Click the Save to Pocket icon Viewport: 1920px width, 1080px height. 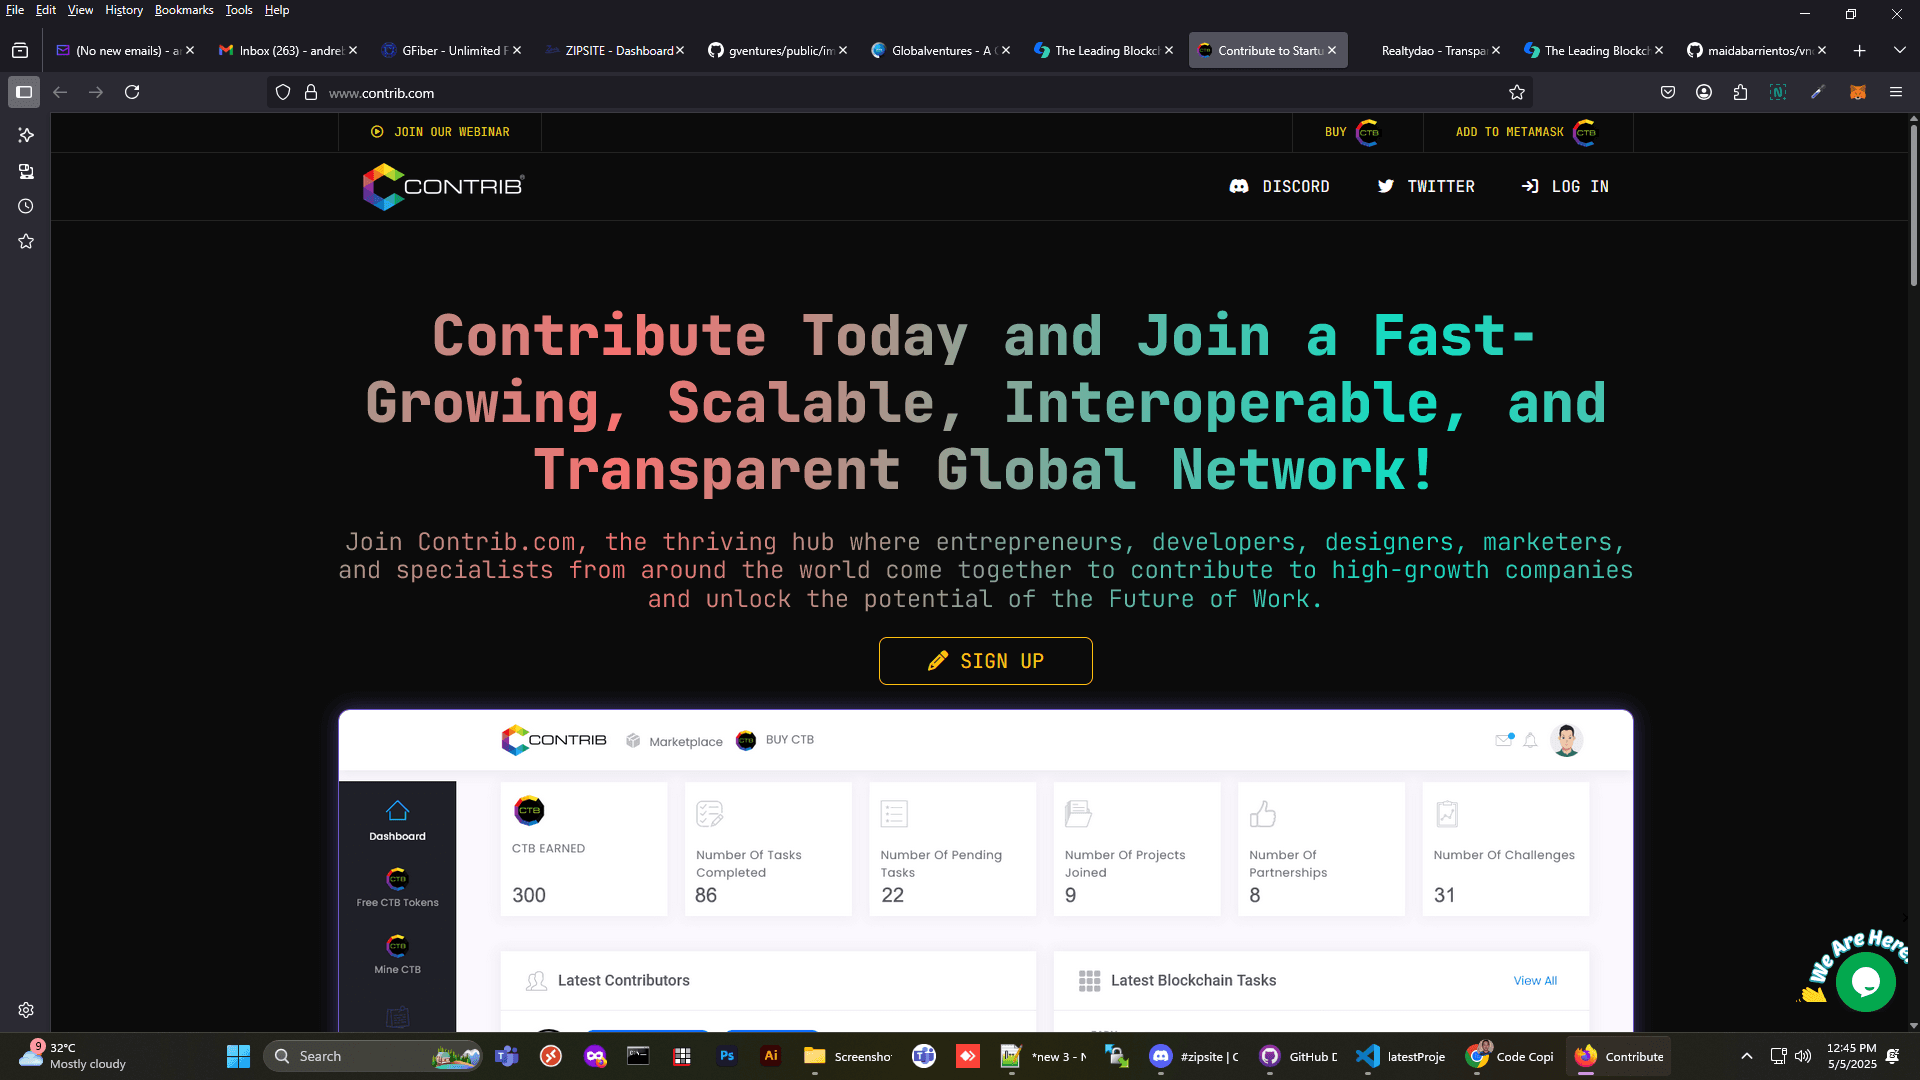pyautogui.click(x=1667, y=92)
